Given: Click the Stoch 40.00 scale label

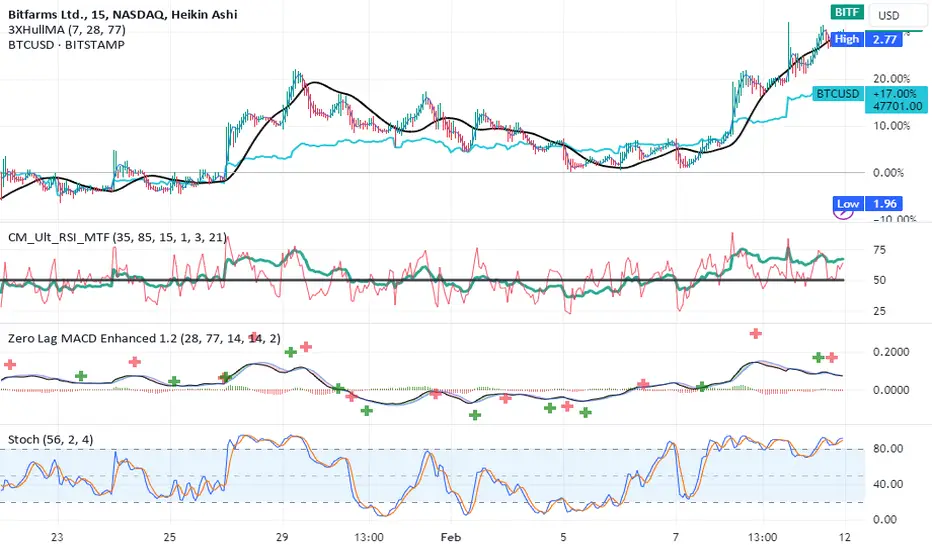Looking at the screenshot, I should coord(888,484).
